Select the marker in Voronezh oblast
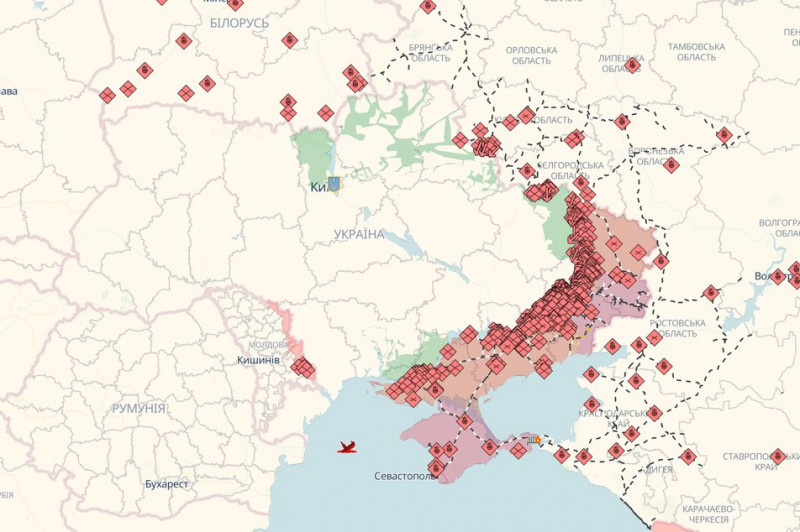800x532 pixels. 671,164
